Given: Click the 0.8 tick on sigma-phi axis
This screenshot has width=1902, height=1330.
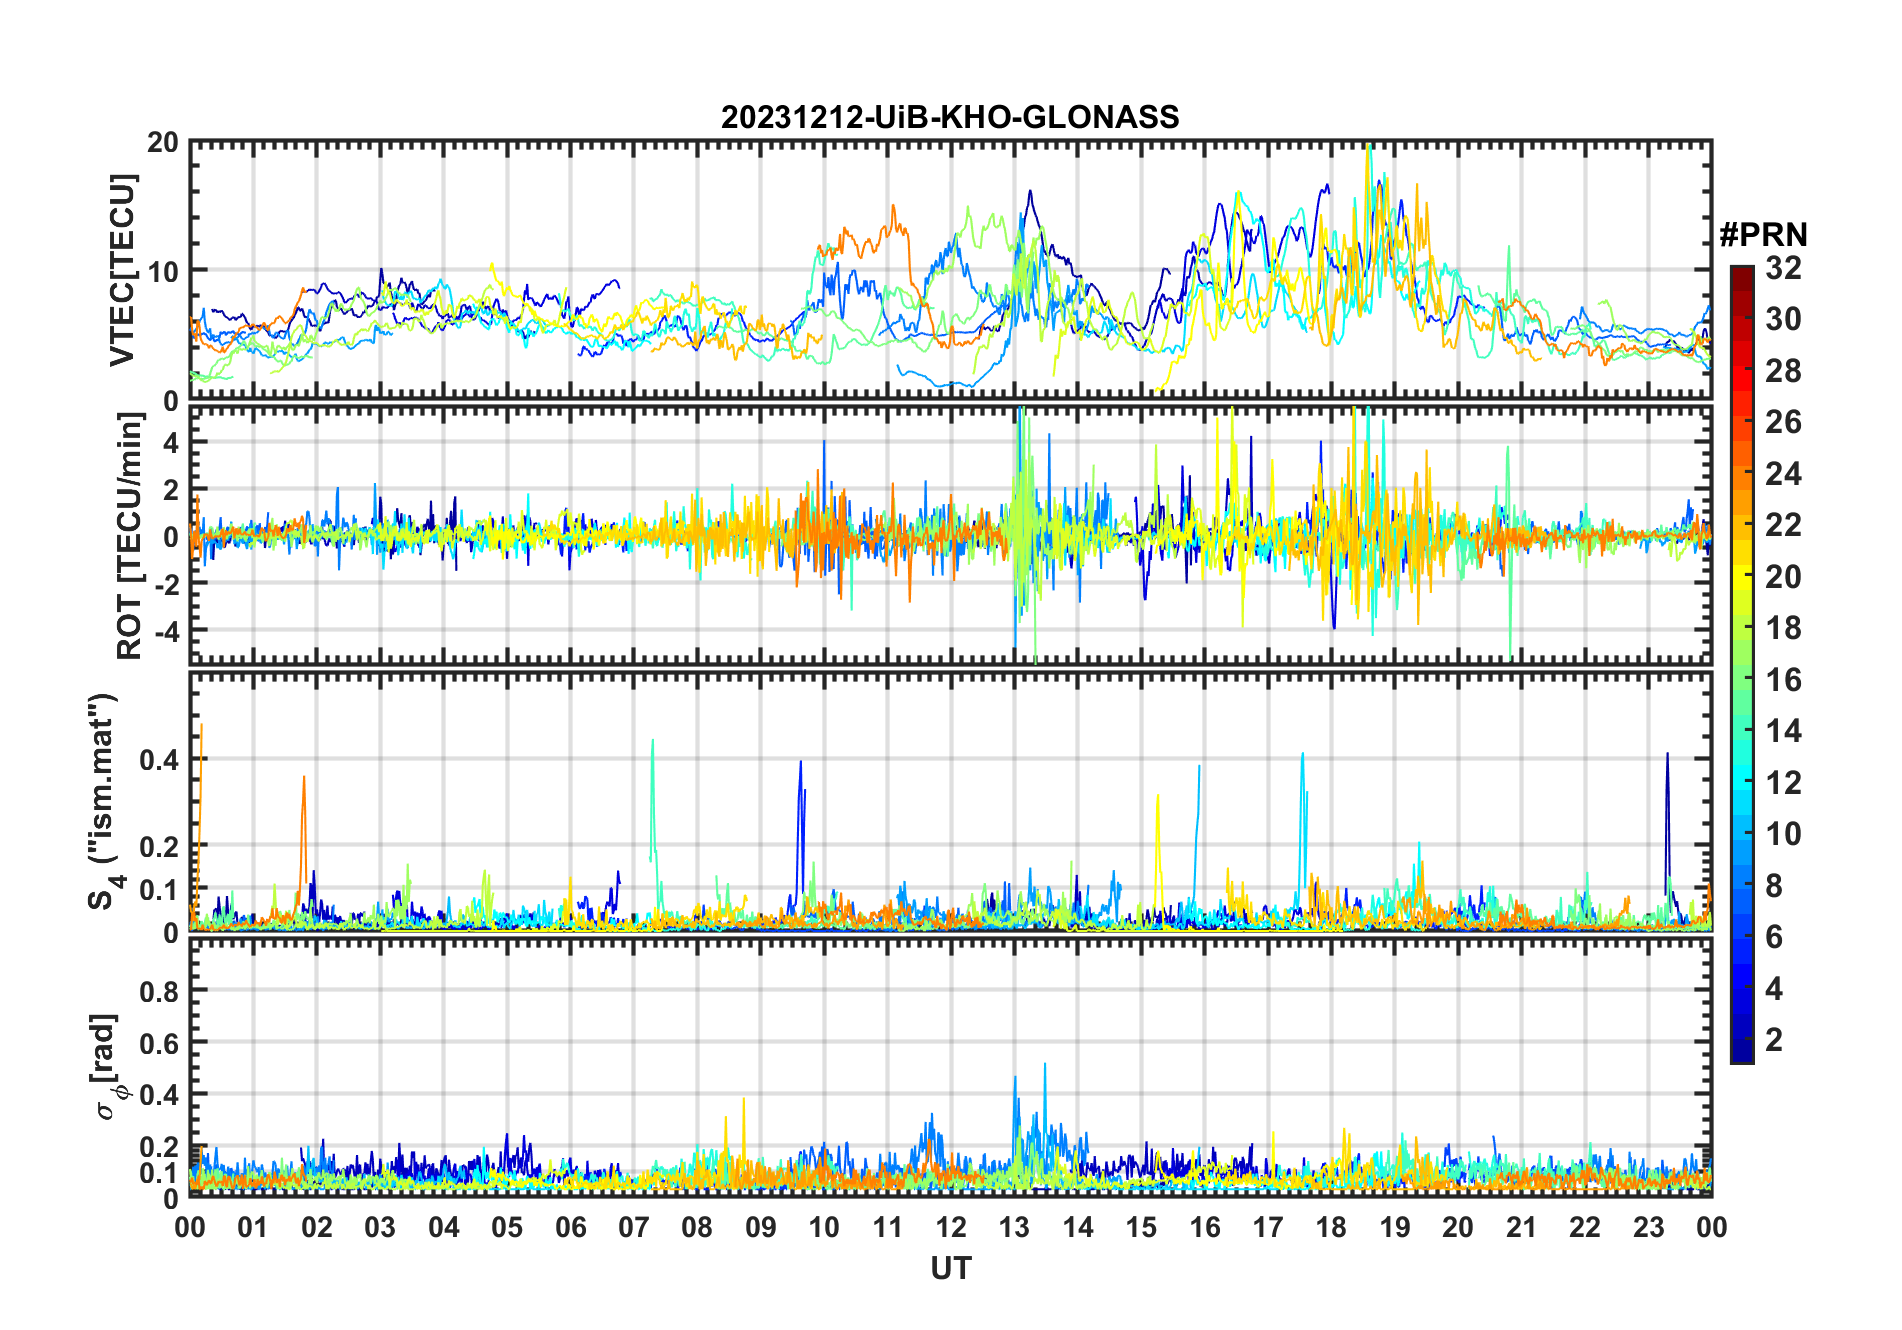Looking at the screenshot, I should coord(159,991).
